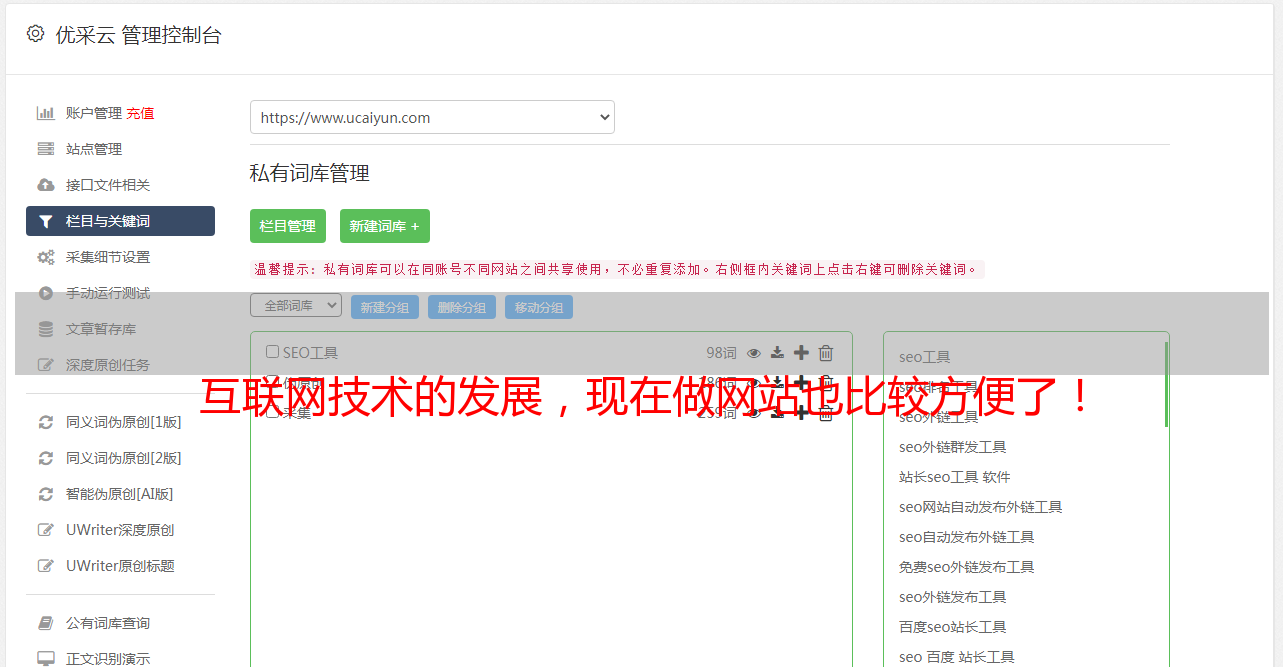Select keyword 百度seo站长工具

[x=953, y=627]
